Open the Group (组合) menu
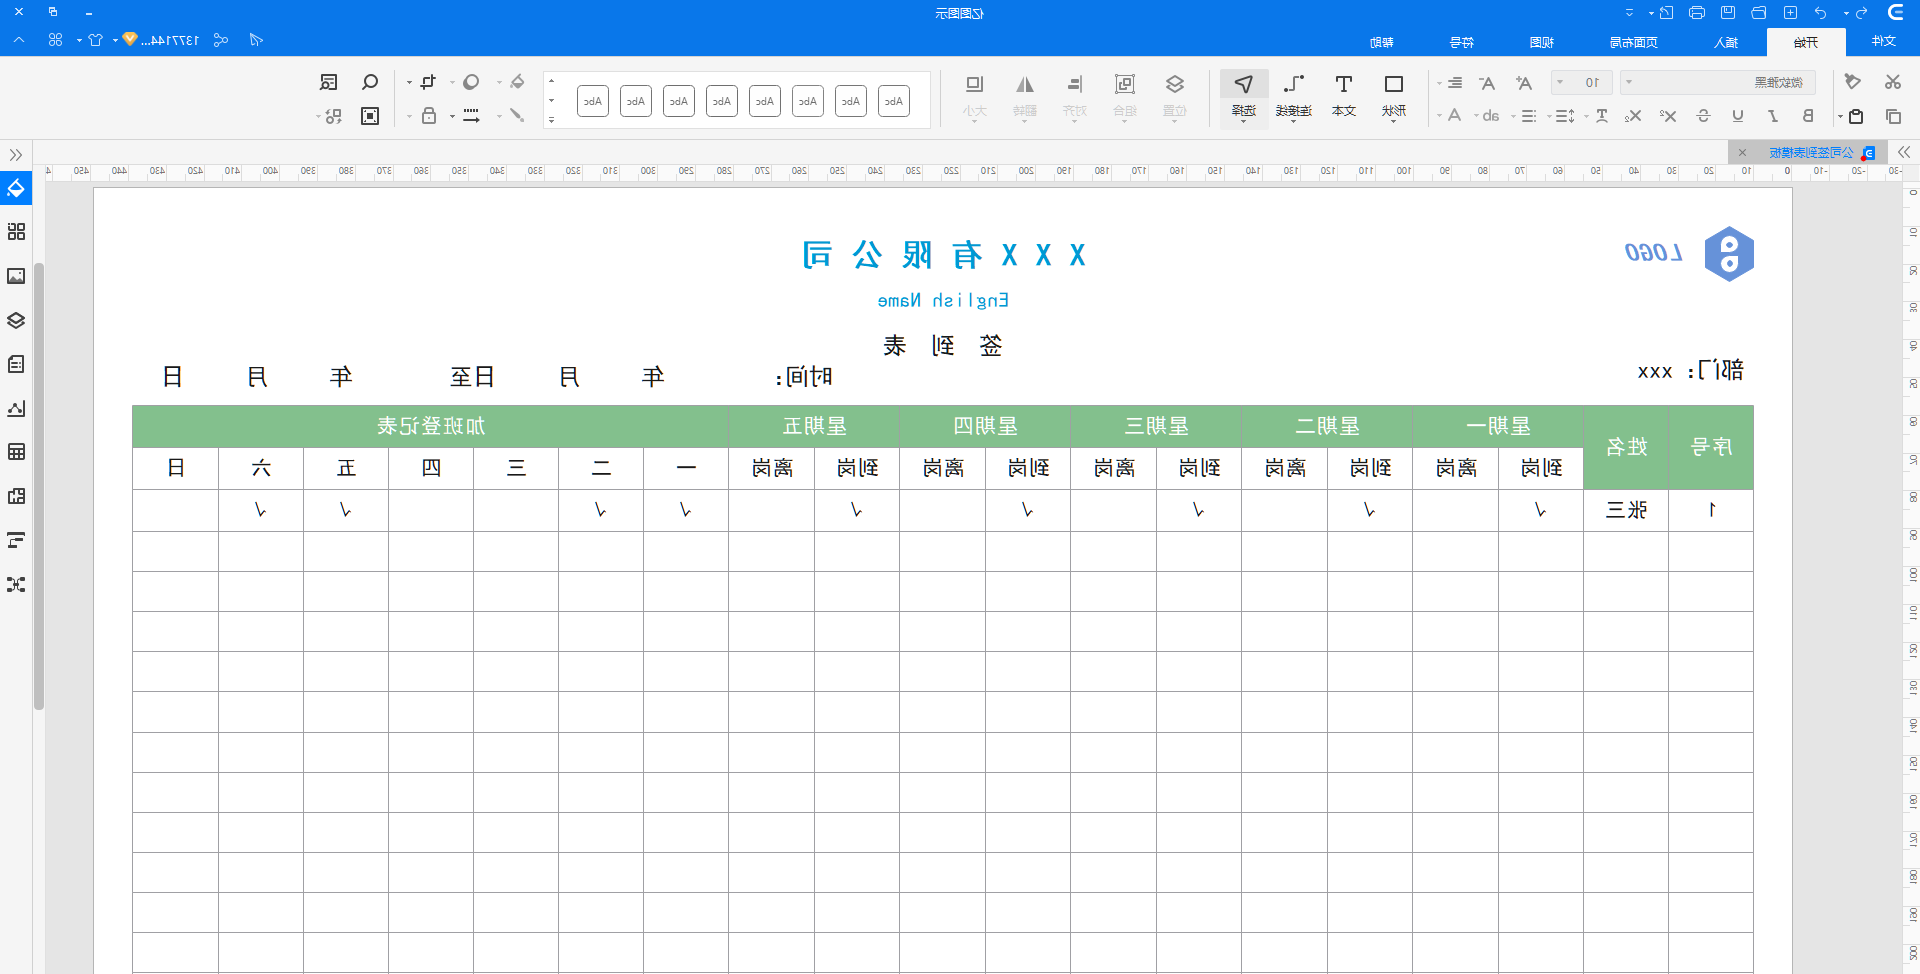Screen dimensions: 1920x974 (x=1125, y=96)
